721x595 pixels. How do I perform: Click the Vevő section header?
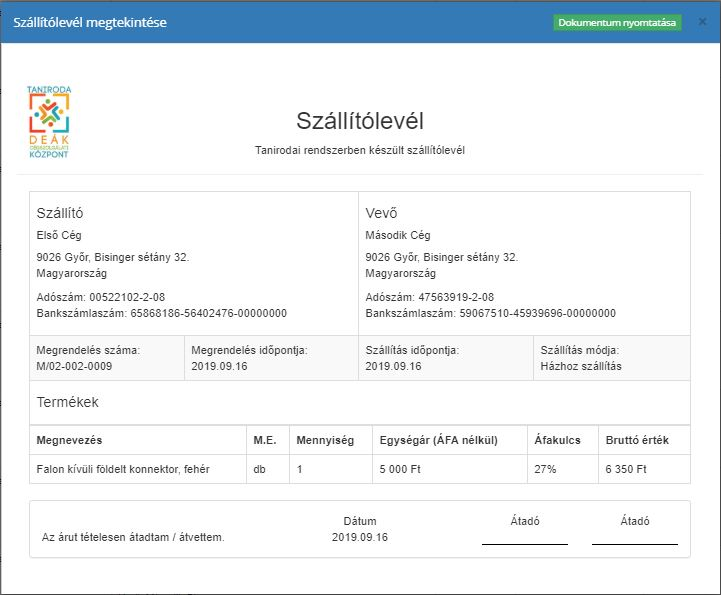click(382, 213)
